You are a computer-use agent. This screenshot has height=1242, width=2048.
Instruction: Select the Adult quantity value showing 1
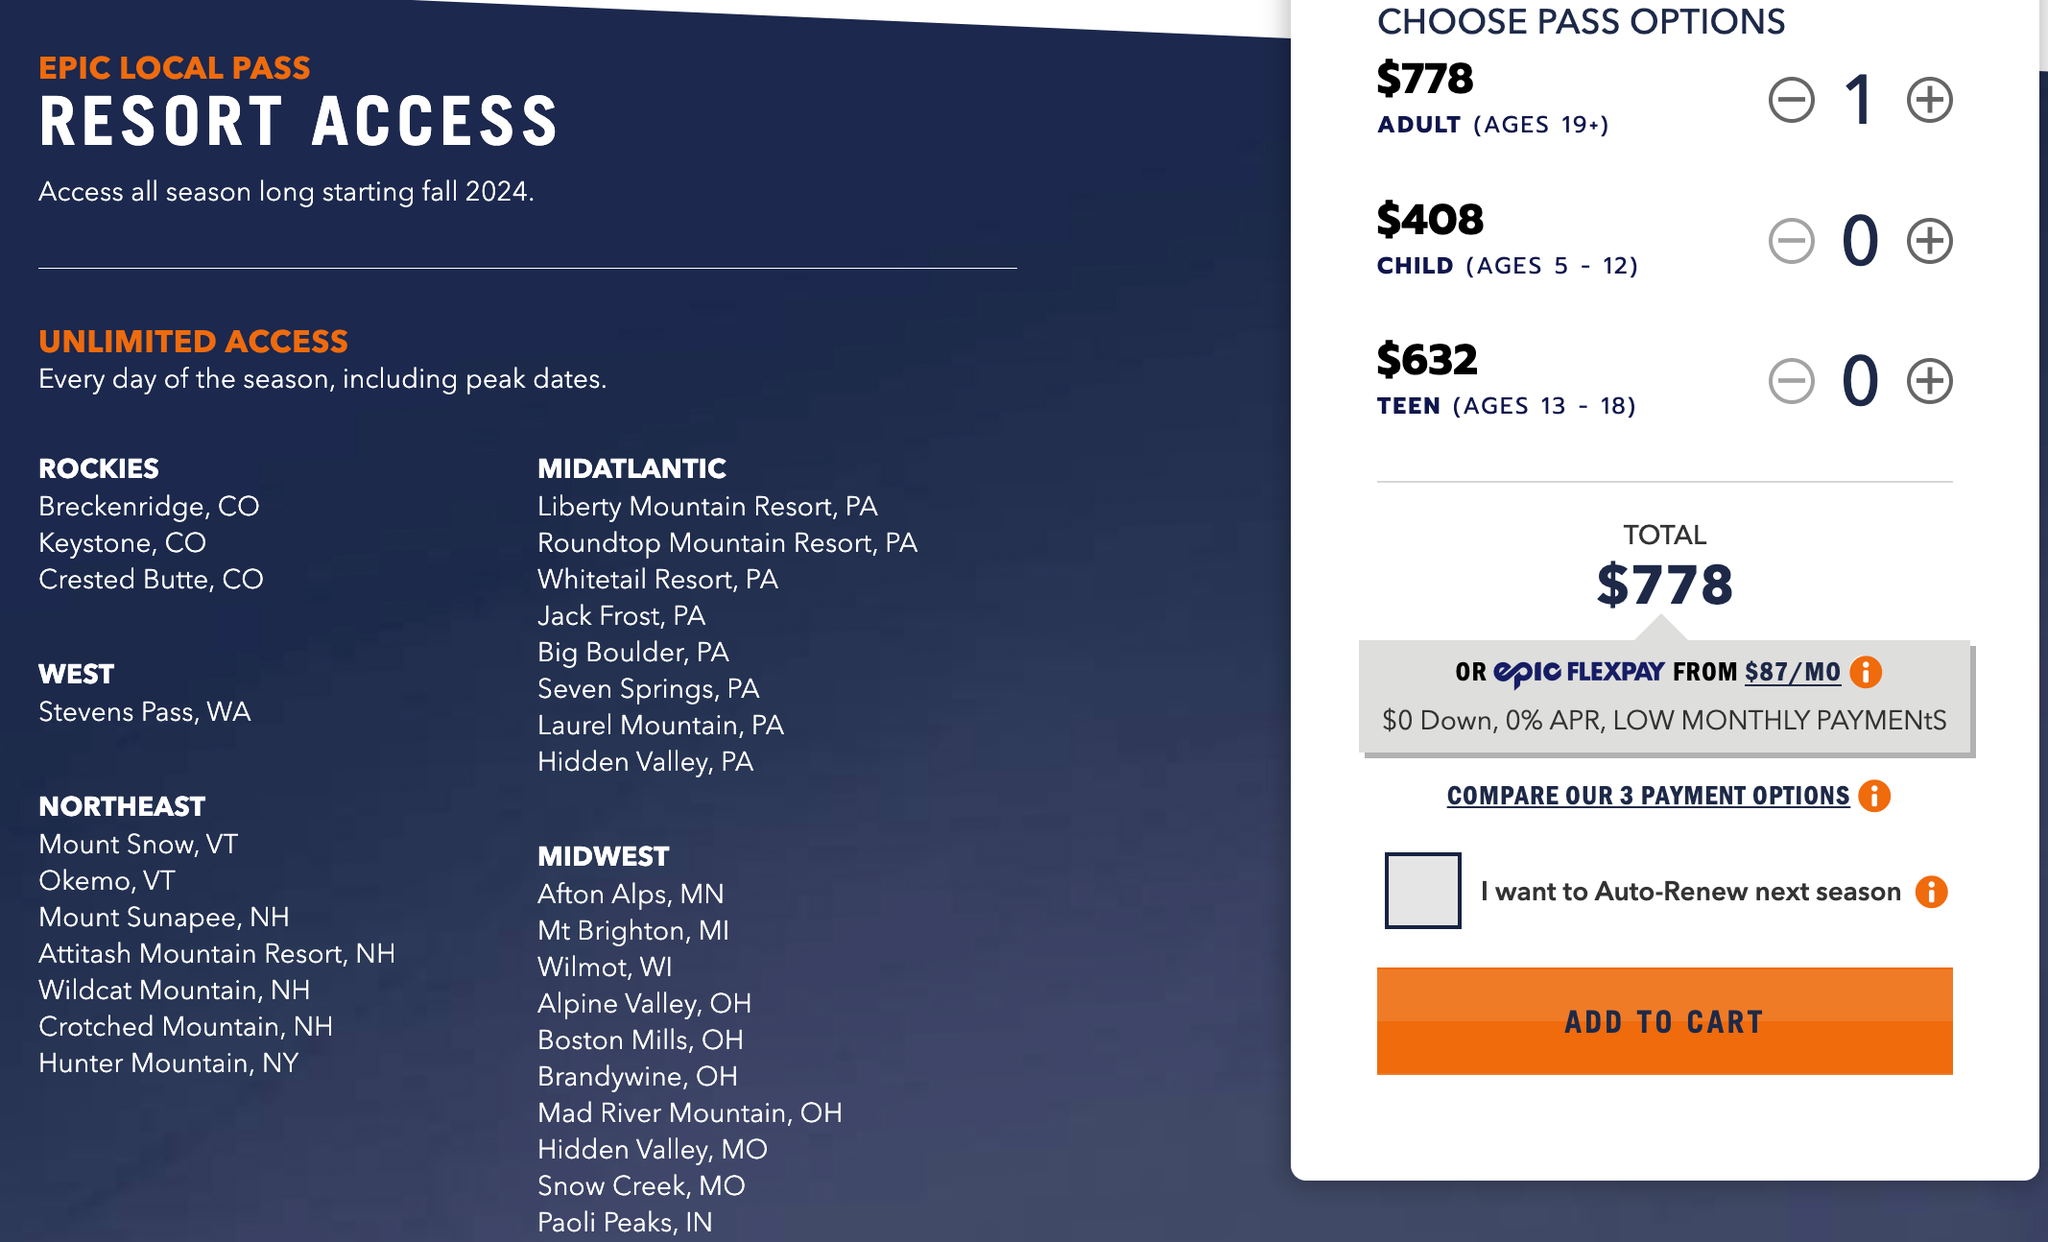1860,99
